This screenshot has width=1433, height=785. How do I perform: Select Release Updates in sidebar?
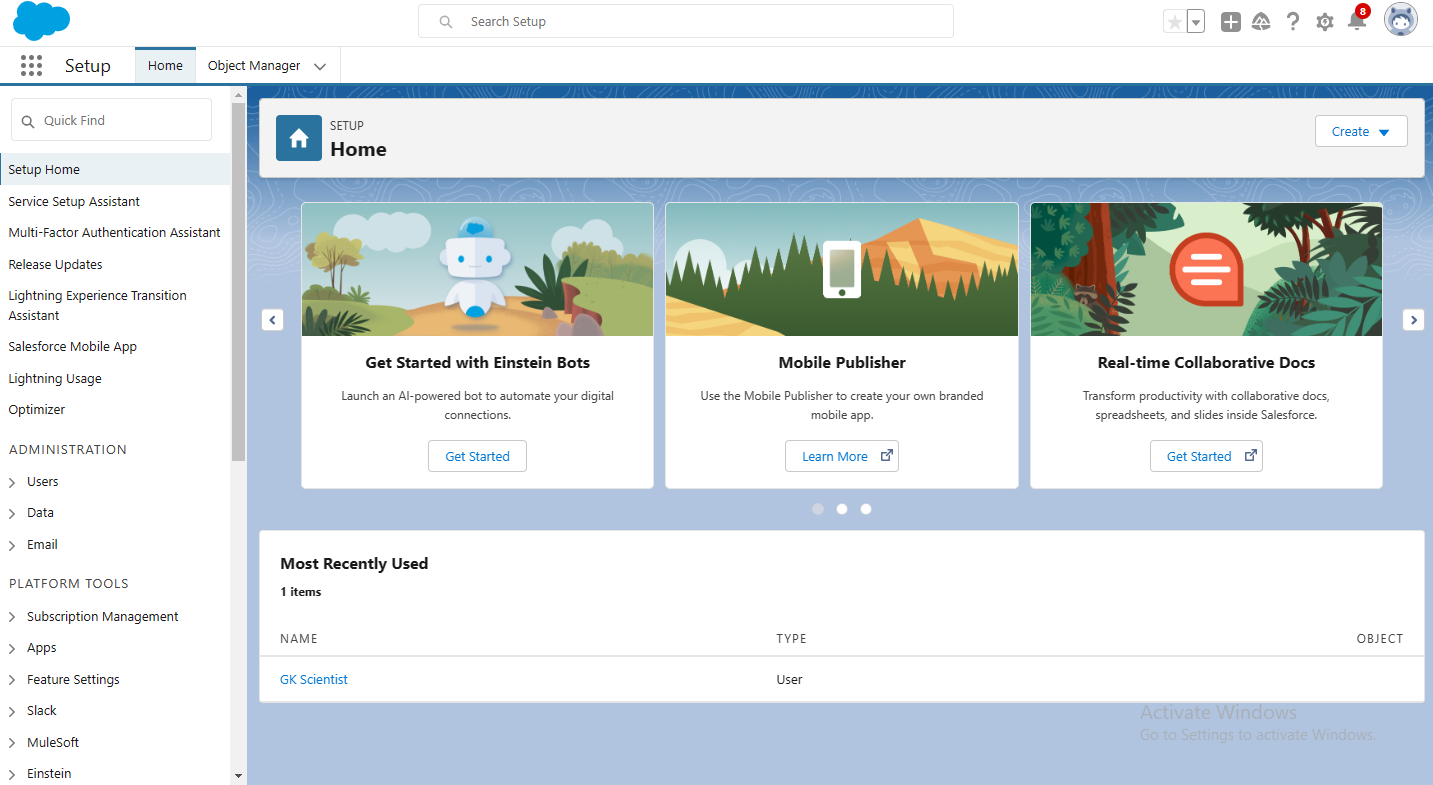coord(56,264)
